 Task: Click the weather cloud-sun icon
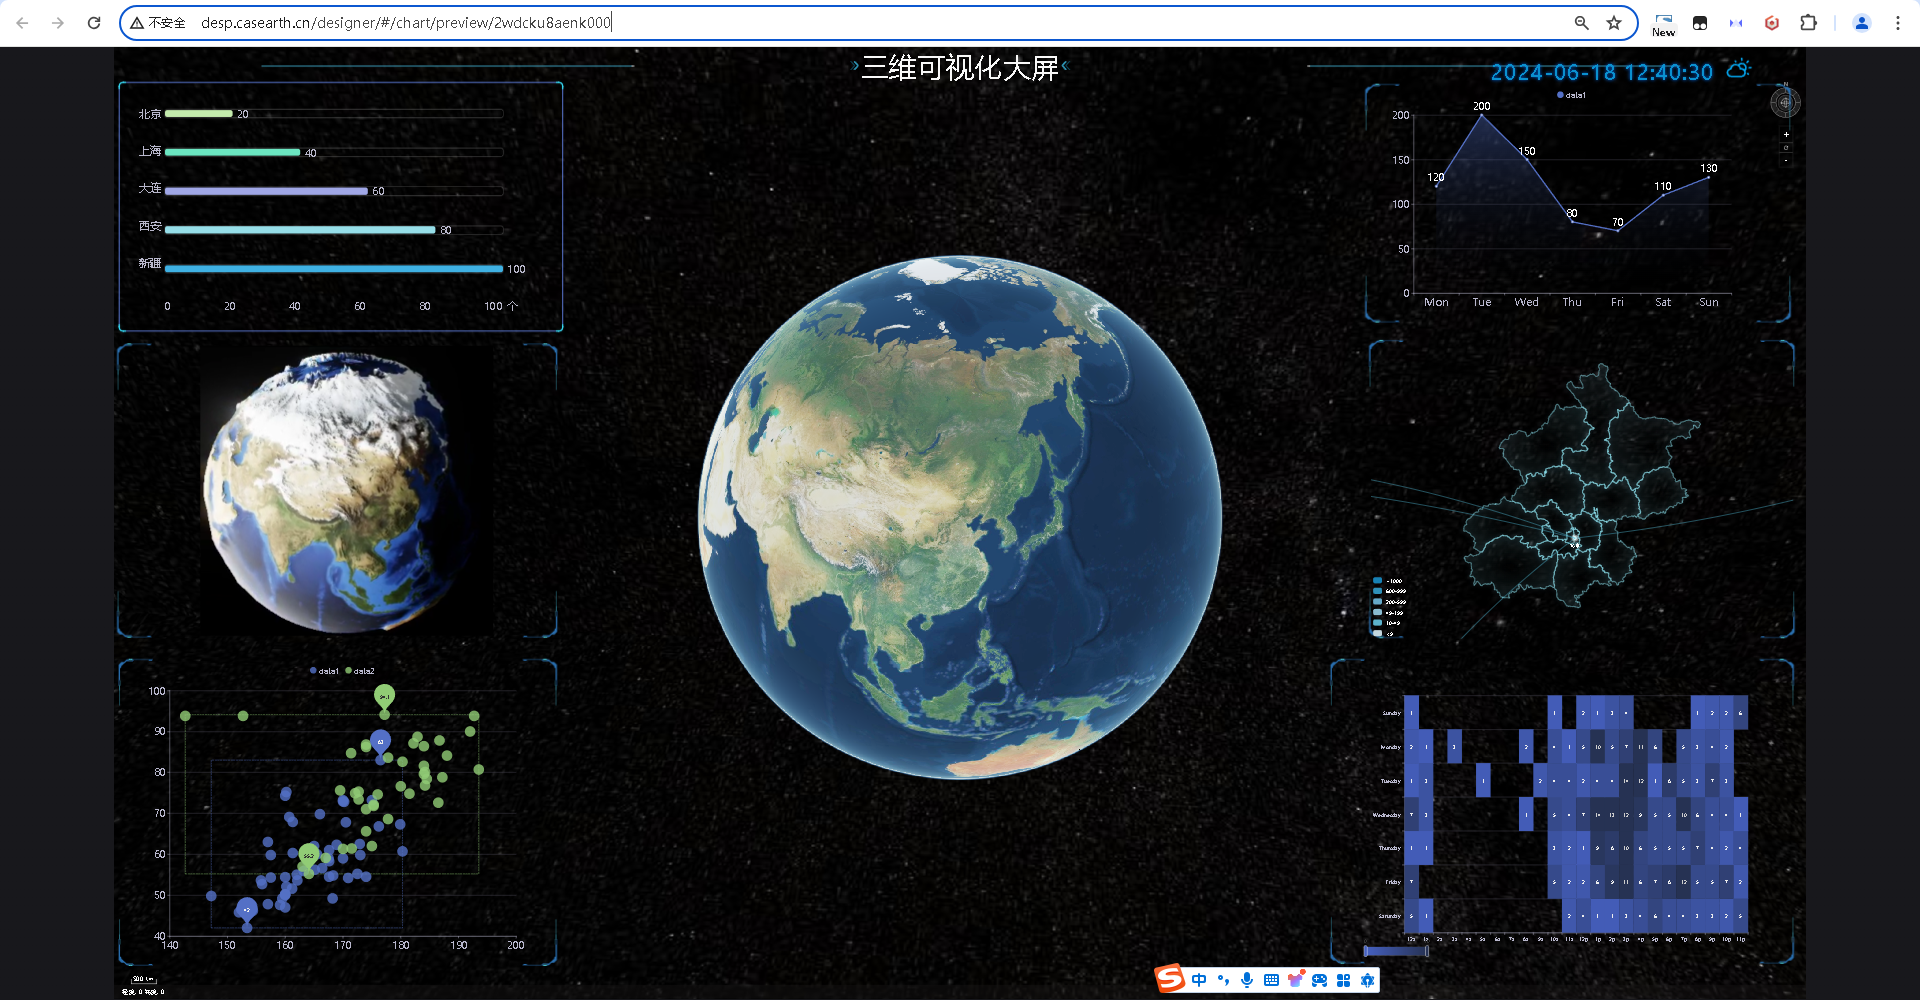point(1739,70)
